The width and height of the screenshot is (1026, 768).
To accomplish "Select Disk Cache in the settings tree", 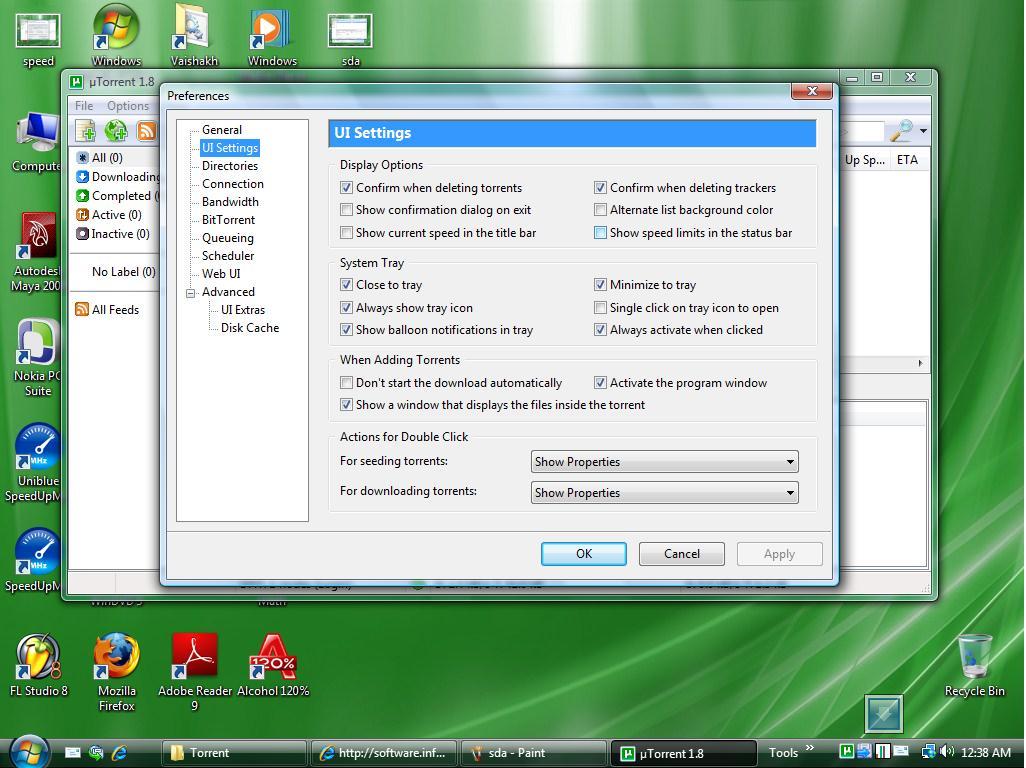I will click(x=249, y=327).
